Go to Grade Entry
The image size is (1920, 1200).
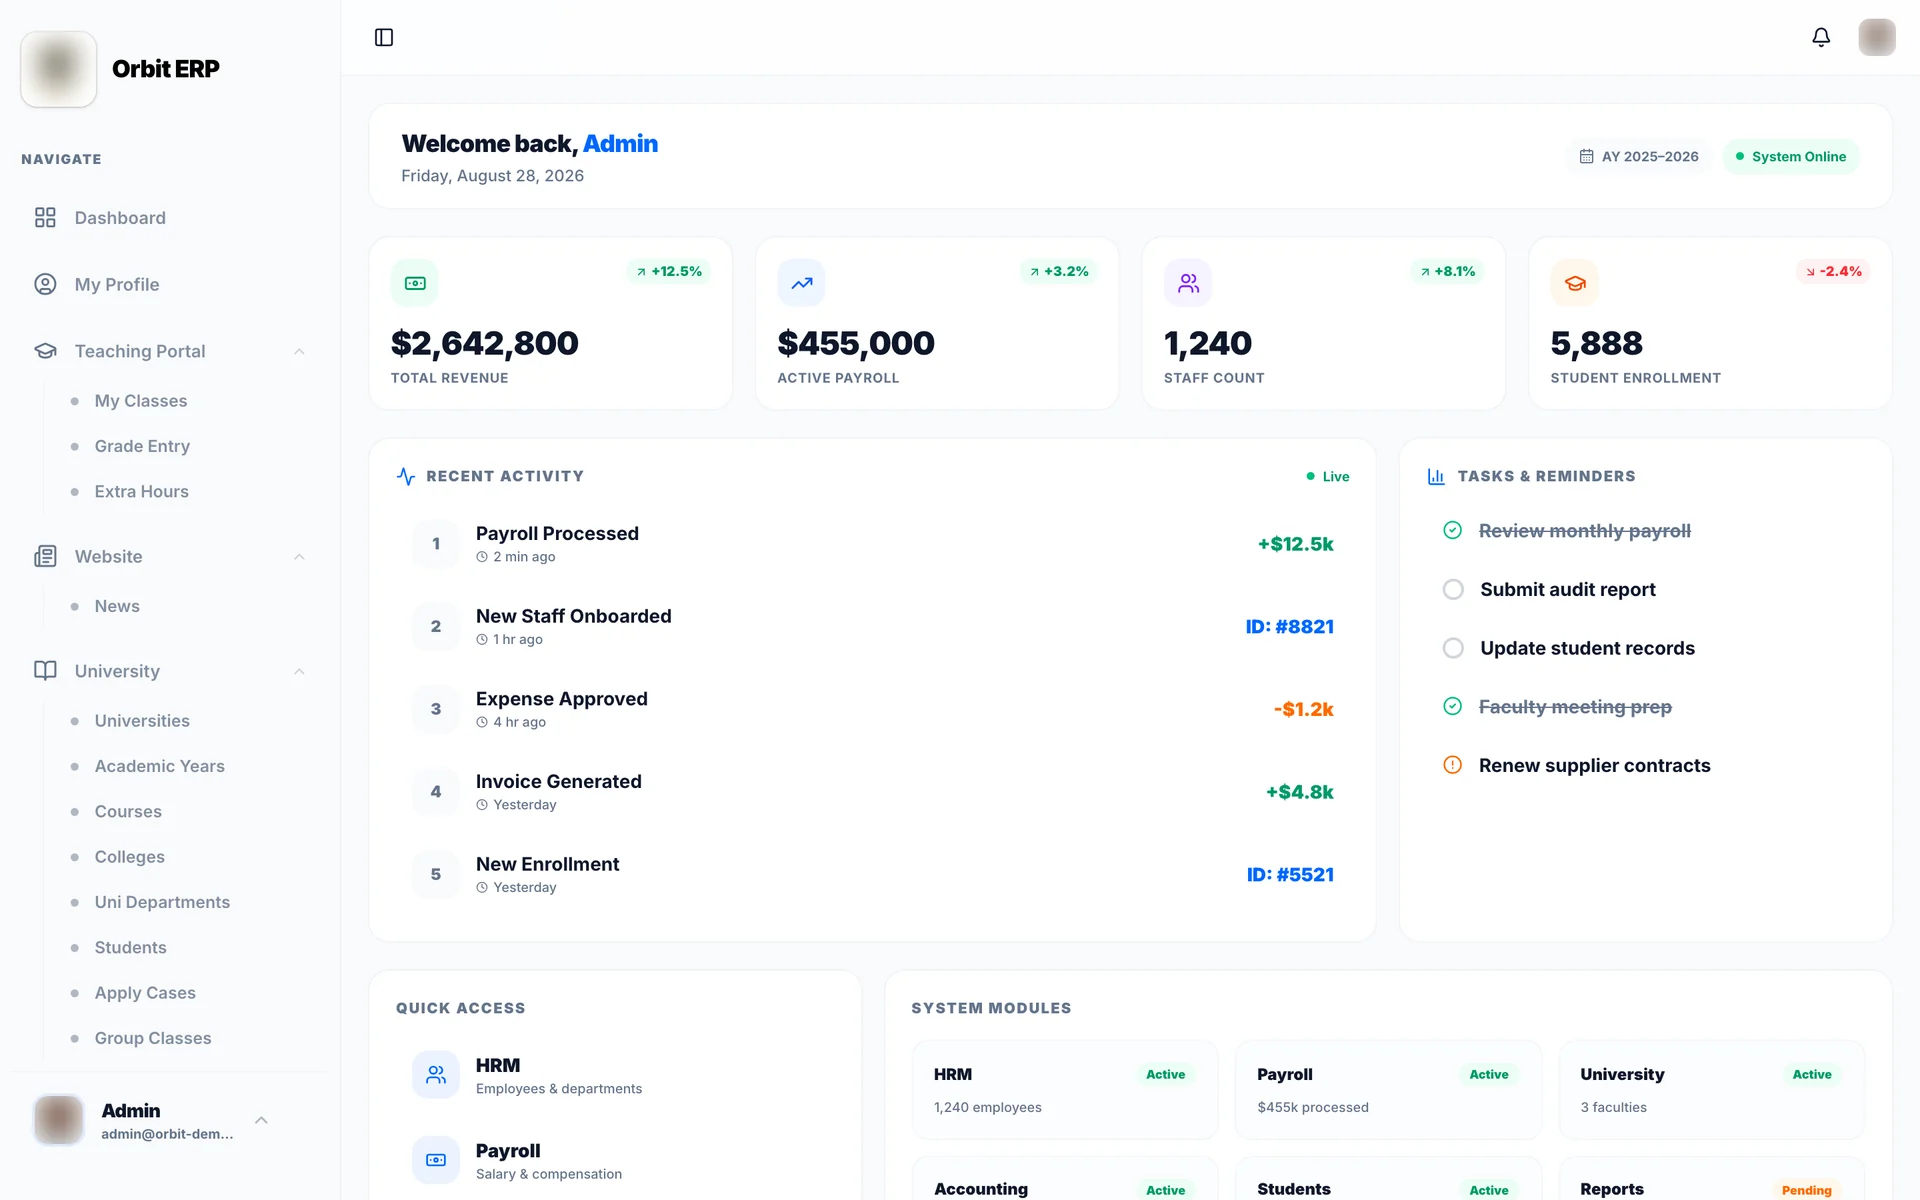pos(142,446)
